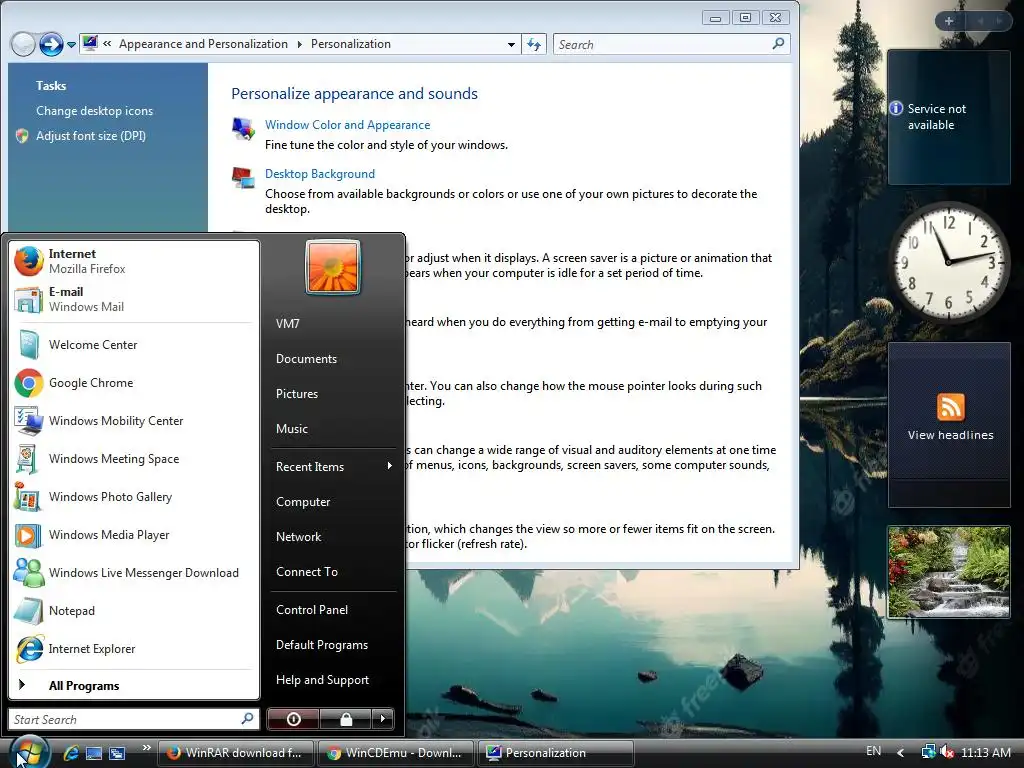Launch Windows Mail E-mail entry
This screenshot has height=768, width=1024.
tap(134, 299)
